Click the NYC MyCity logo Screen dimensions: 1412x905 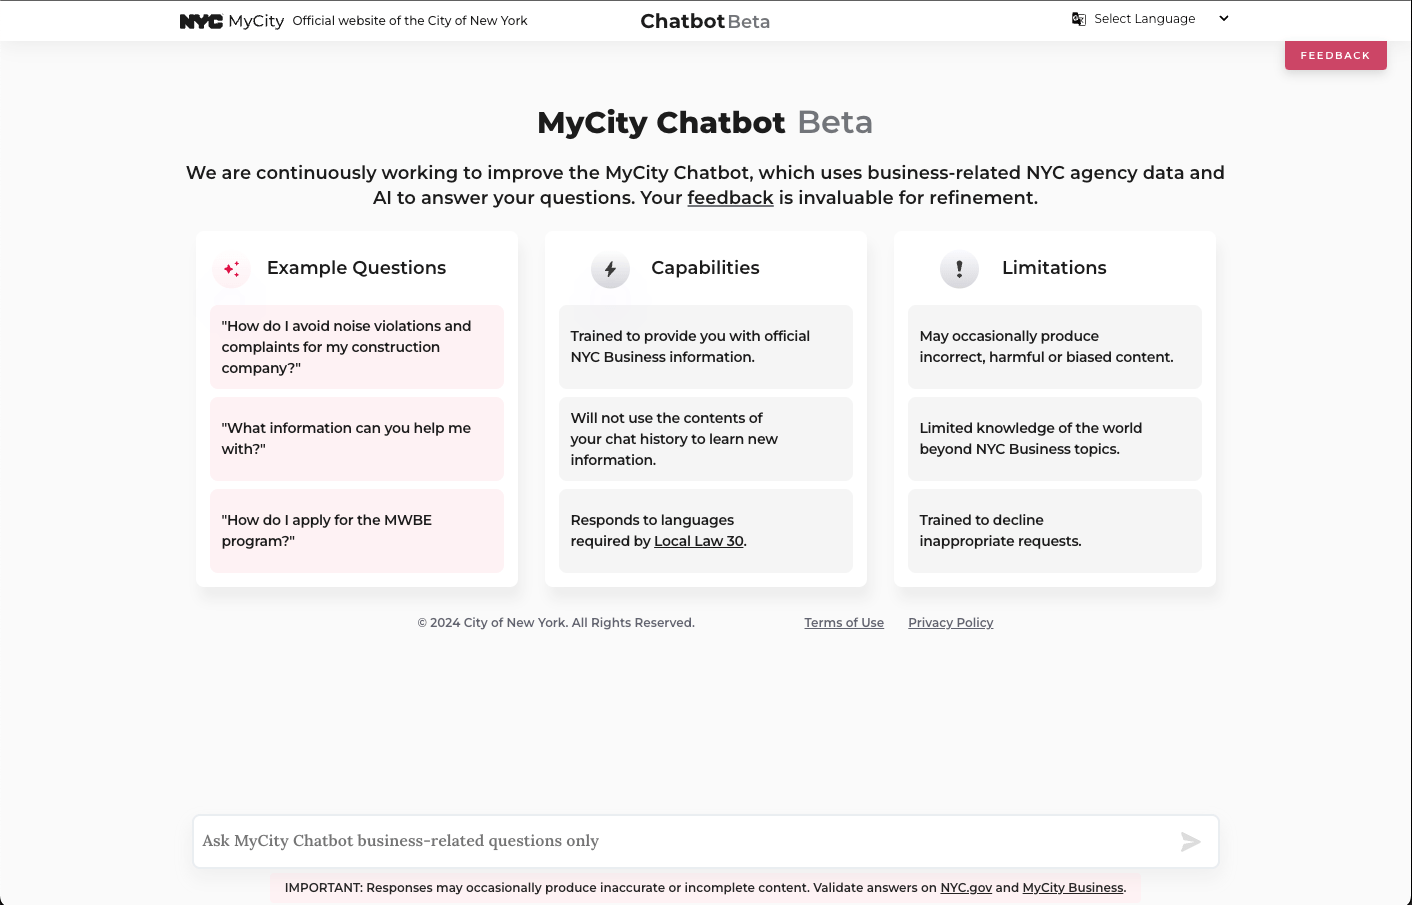pyautogui.click(x=230, y=20)
